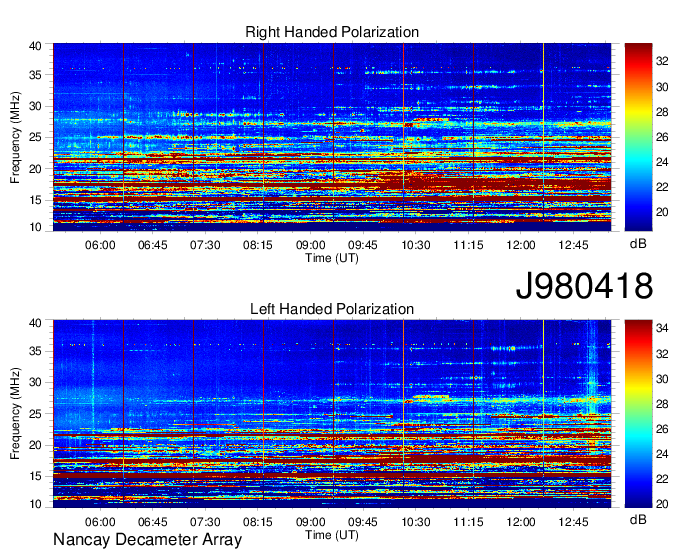Click 15 MHz tick on left-handed frequency axis
This screenshot has height=552, width=680.
pos(35,476)
